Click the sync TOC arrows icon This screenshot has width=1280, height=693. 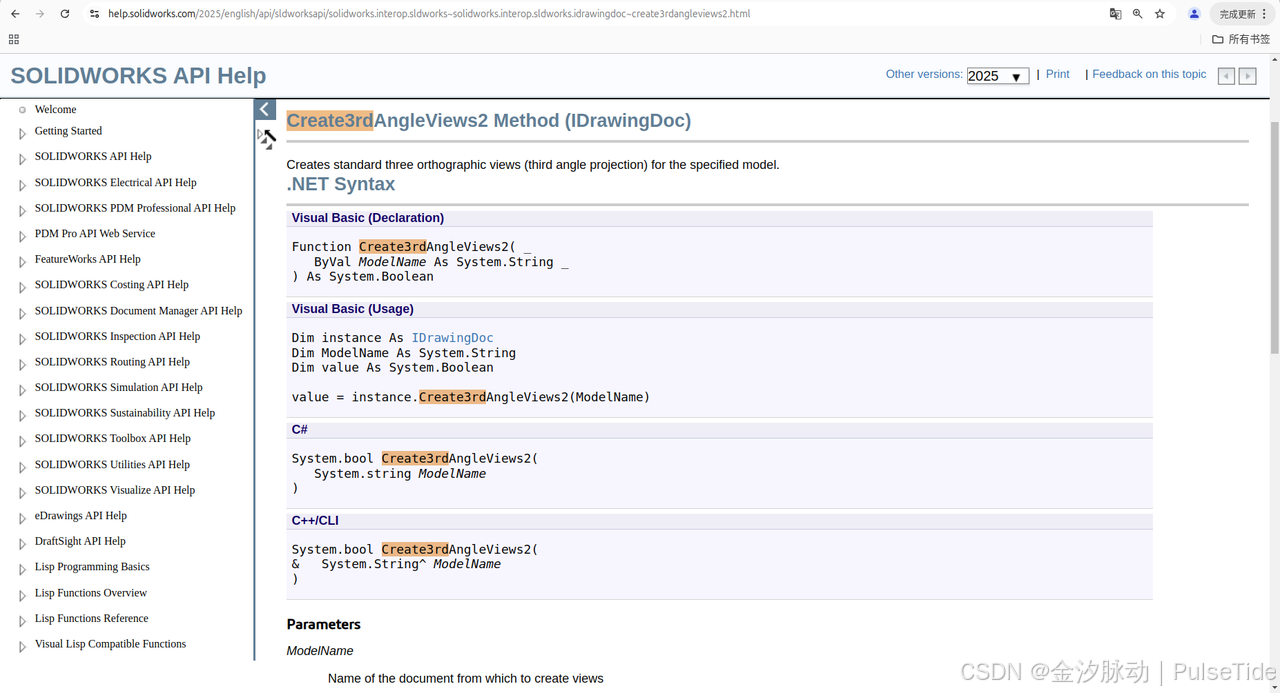pos(267,139)
